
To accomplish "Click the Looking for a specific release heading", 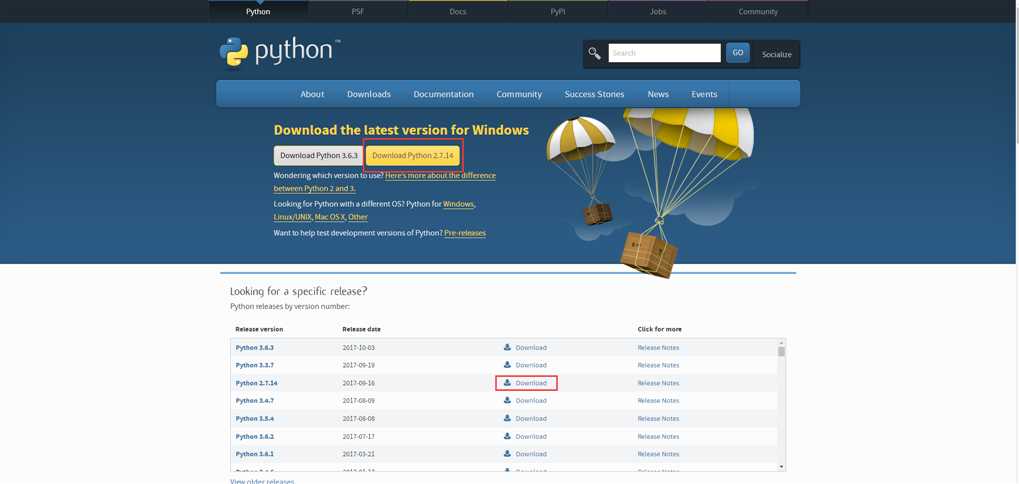I will (298, 292).
